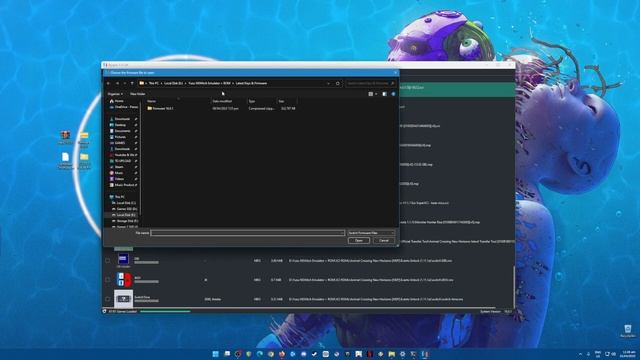The height and width of the screenshot is (360, 640).
Task: Open the Windows Start menu
Action: tap(216, 354)
